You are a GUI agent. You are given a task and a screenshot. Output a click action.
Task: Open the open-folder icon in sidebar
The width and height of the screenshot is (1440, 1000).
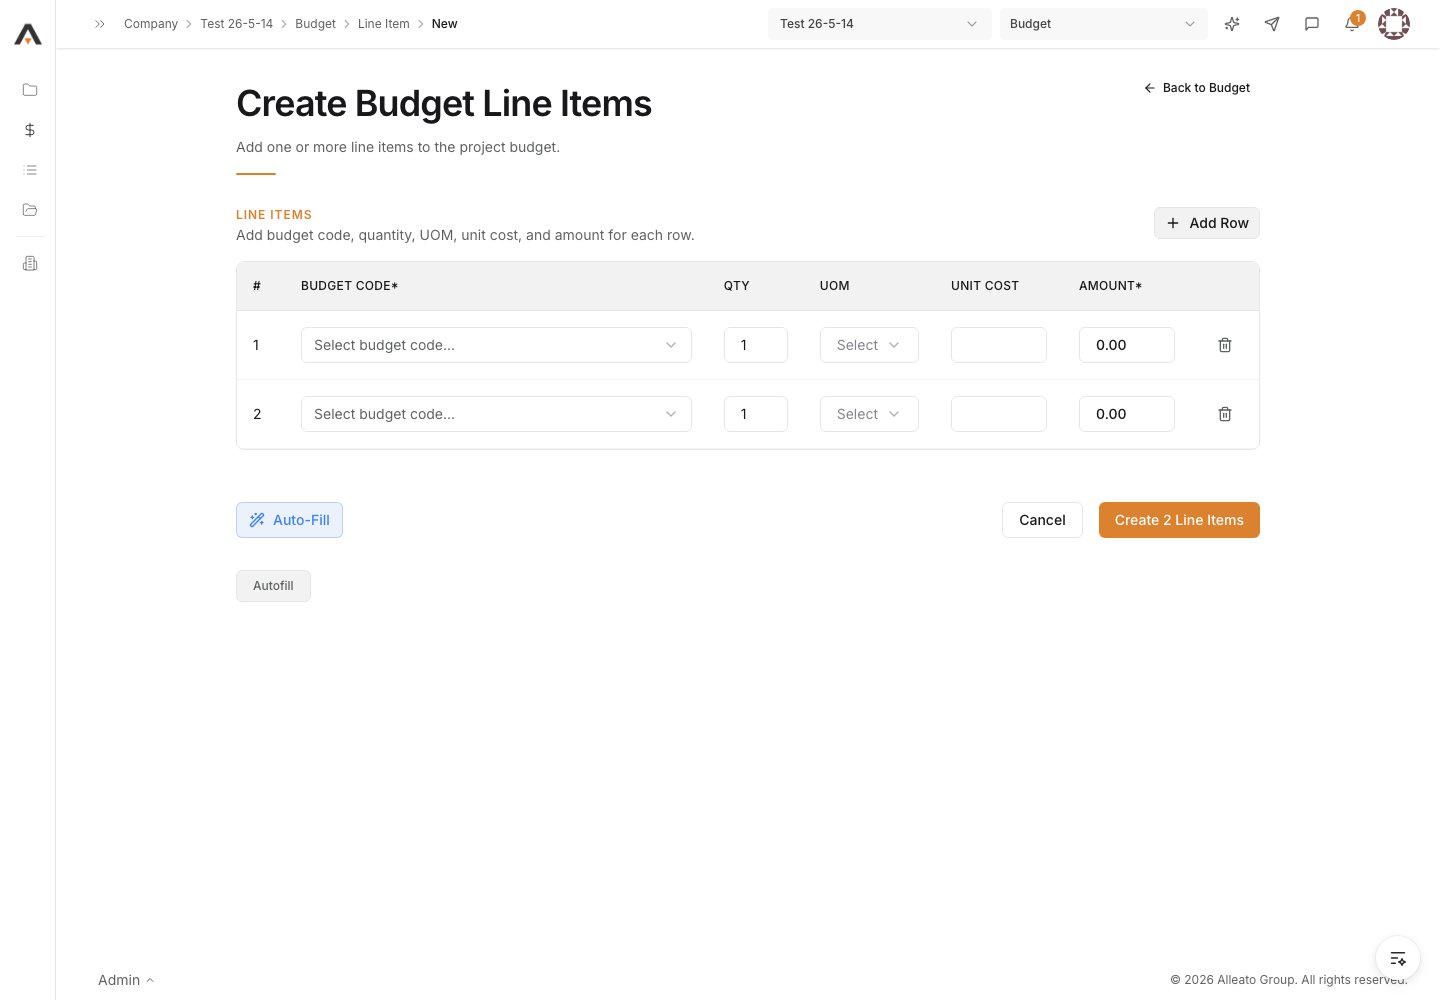[x=30, y=210]
